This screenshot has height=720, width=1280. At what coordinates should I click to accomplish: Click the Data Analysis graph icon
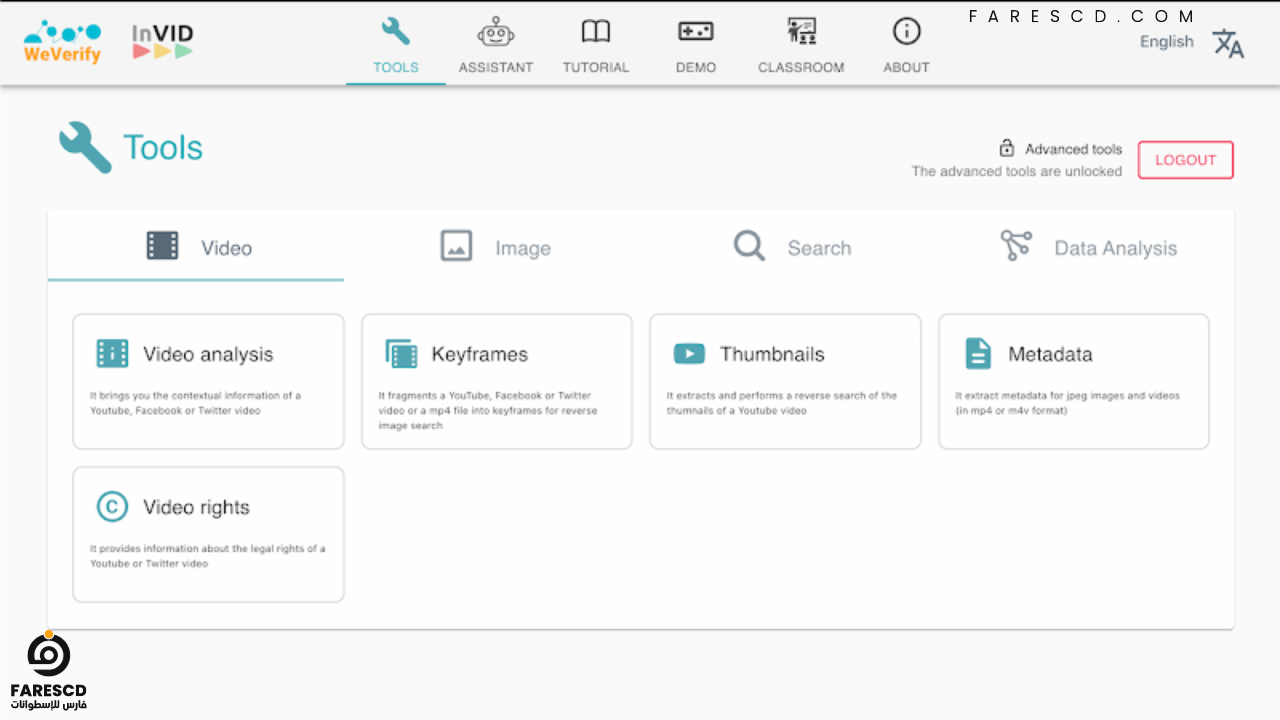coord(1016,245)
